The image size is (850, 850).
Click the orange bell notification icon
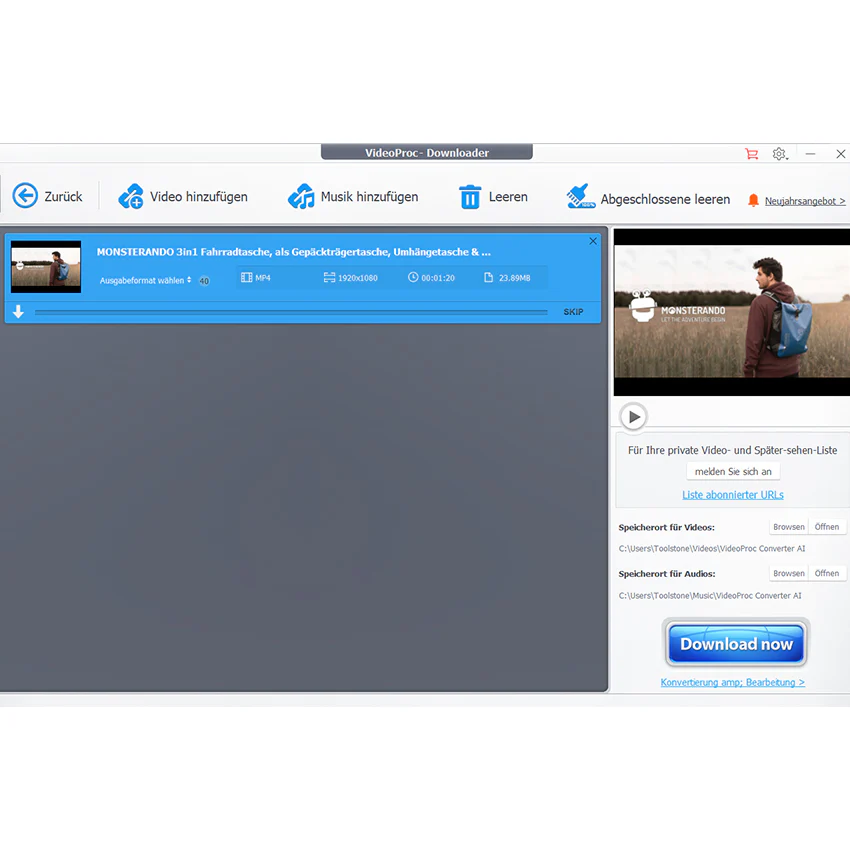pyautogui.click(x=753, y=201)
